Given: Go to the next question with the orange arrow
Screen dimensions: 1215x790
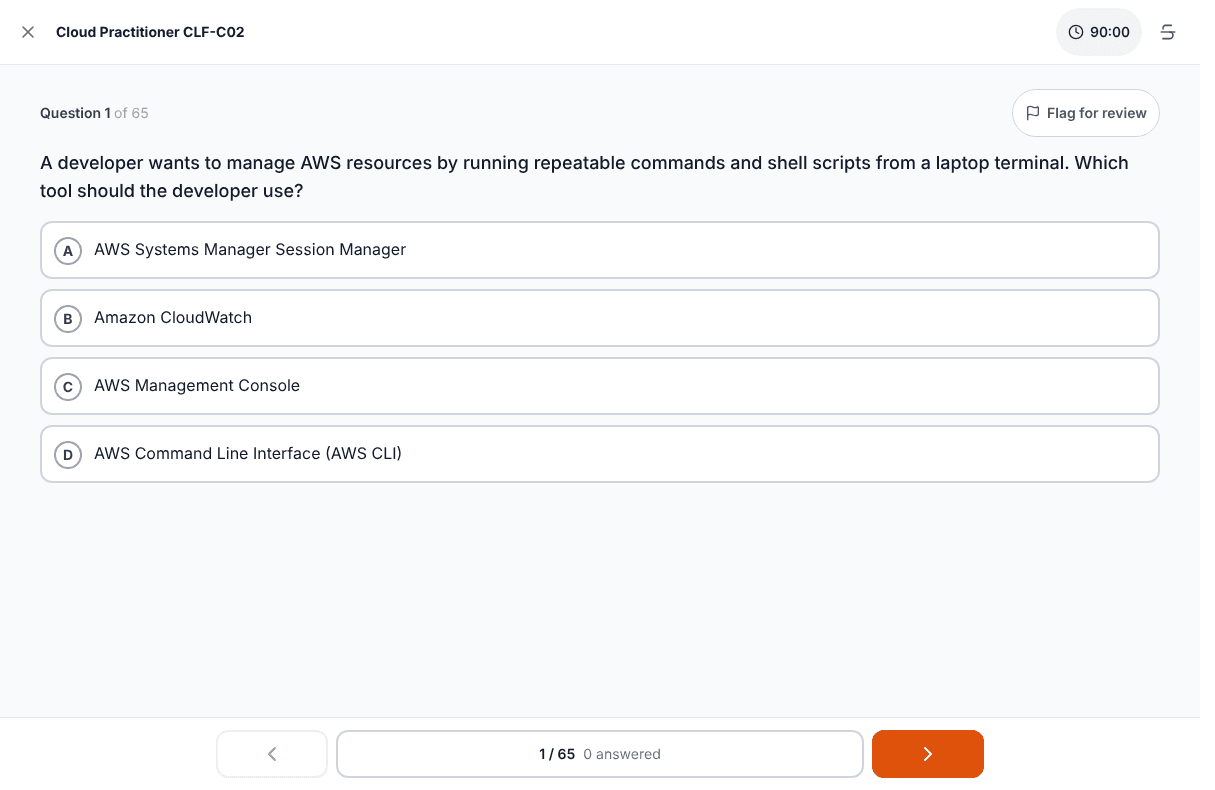Looking at the screenshot, I should click(x=928, y=754).
